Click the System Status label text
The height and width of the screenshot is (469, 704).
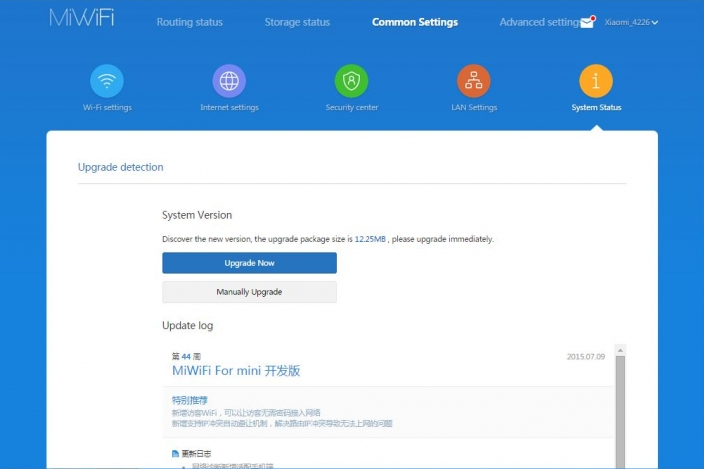point(596,107)
